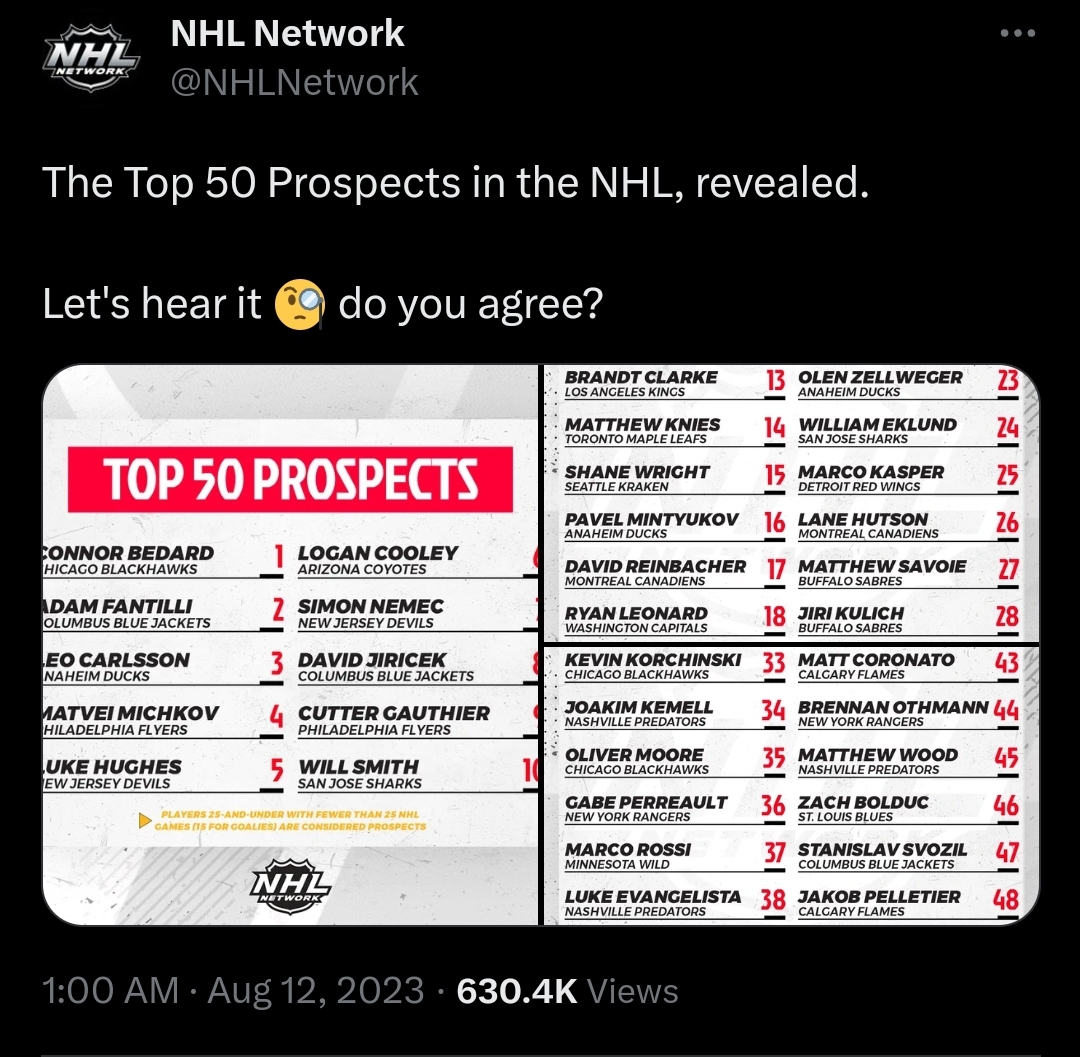Open the NHL Network profile avatar
The image size is (1080, 1057).
point(90,60)
